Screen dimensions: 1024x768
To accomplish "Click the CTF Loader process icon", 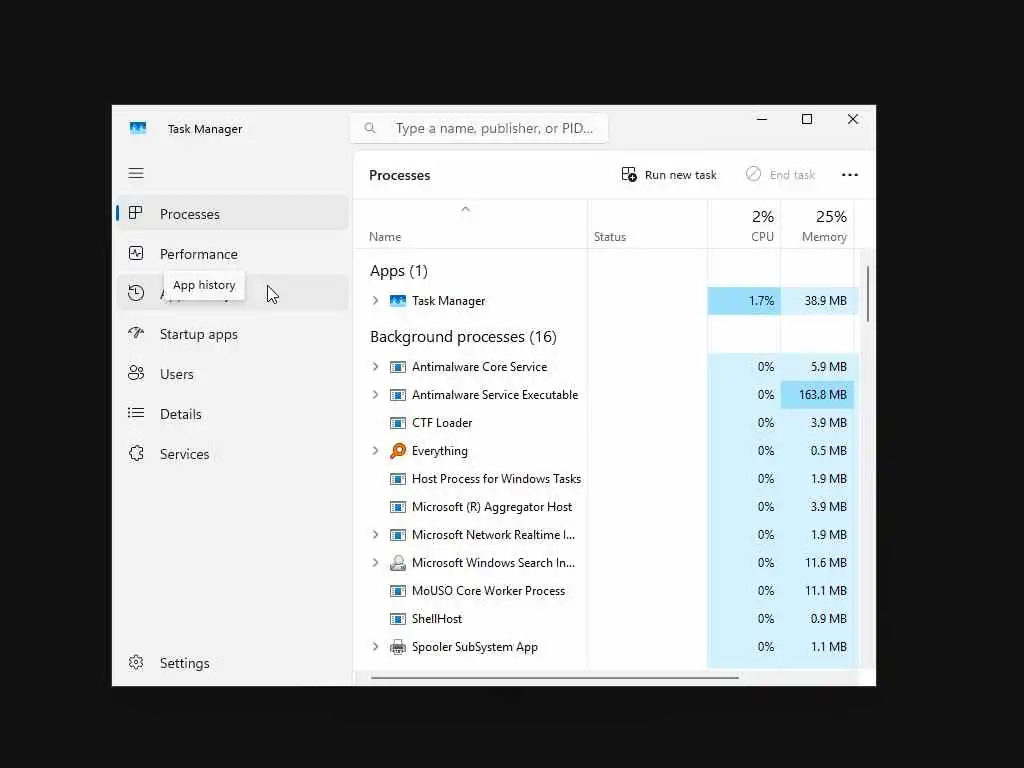I will coord(398,423).
